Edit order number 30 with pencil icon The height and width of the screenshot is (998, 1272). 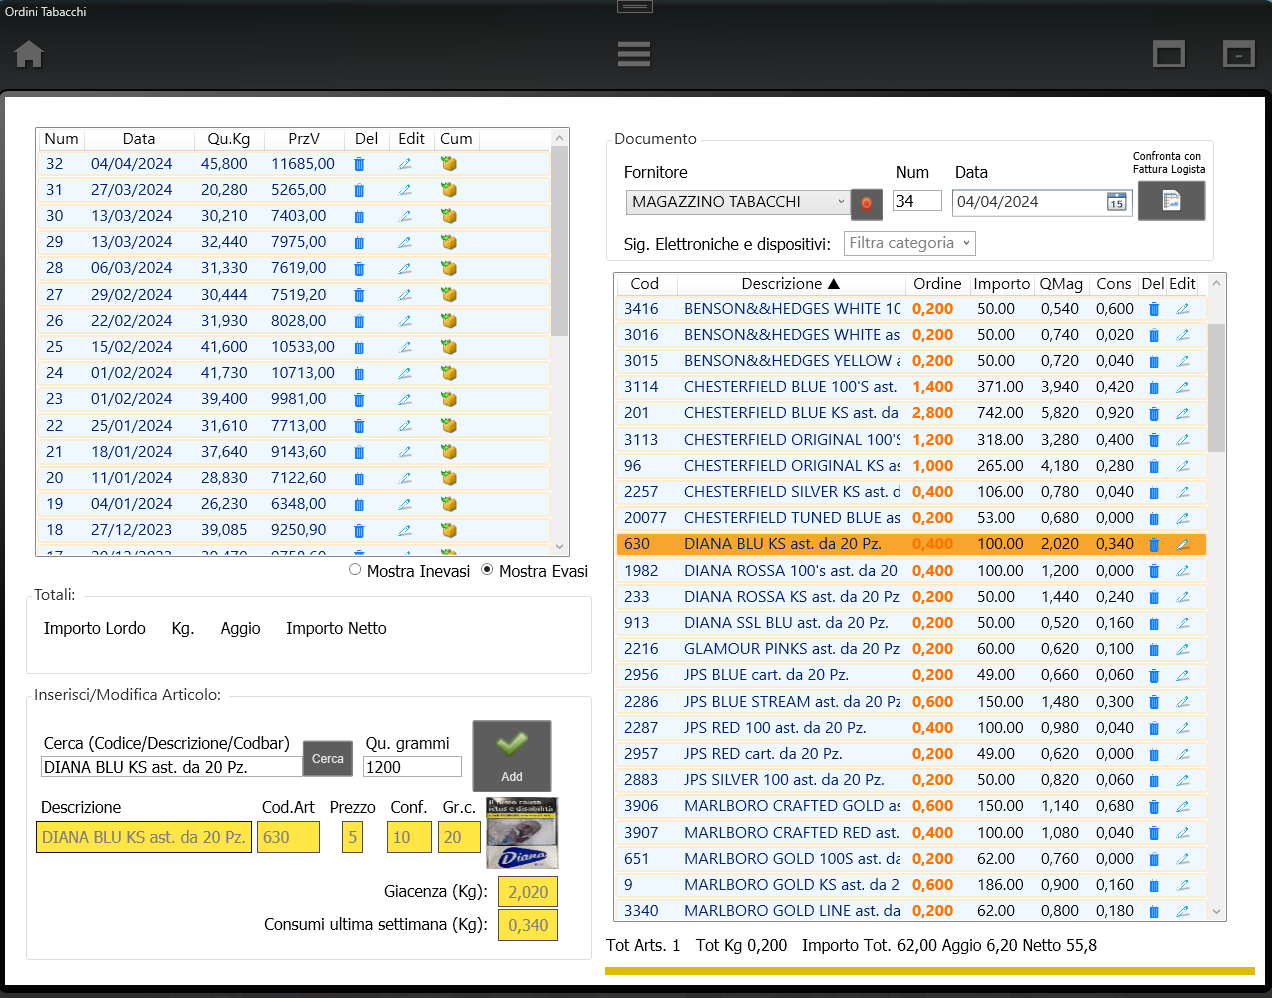(x=405, y=216)
